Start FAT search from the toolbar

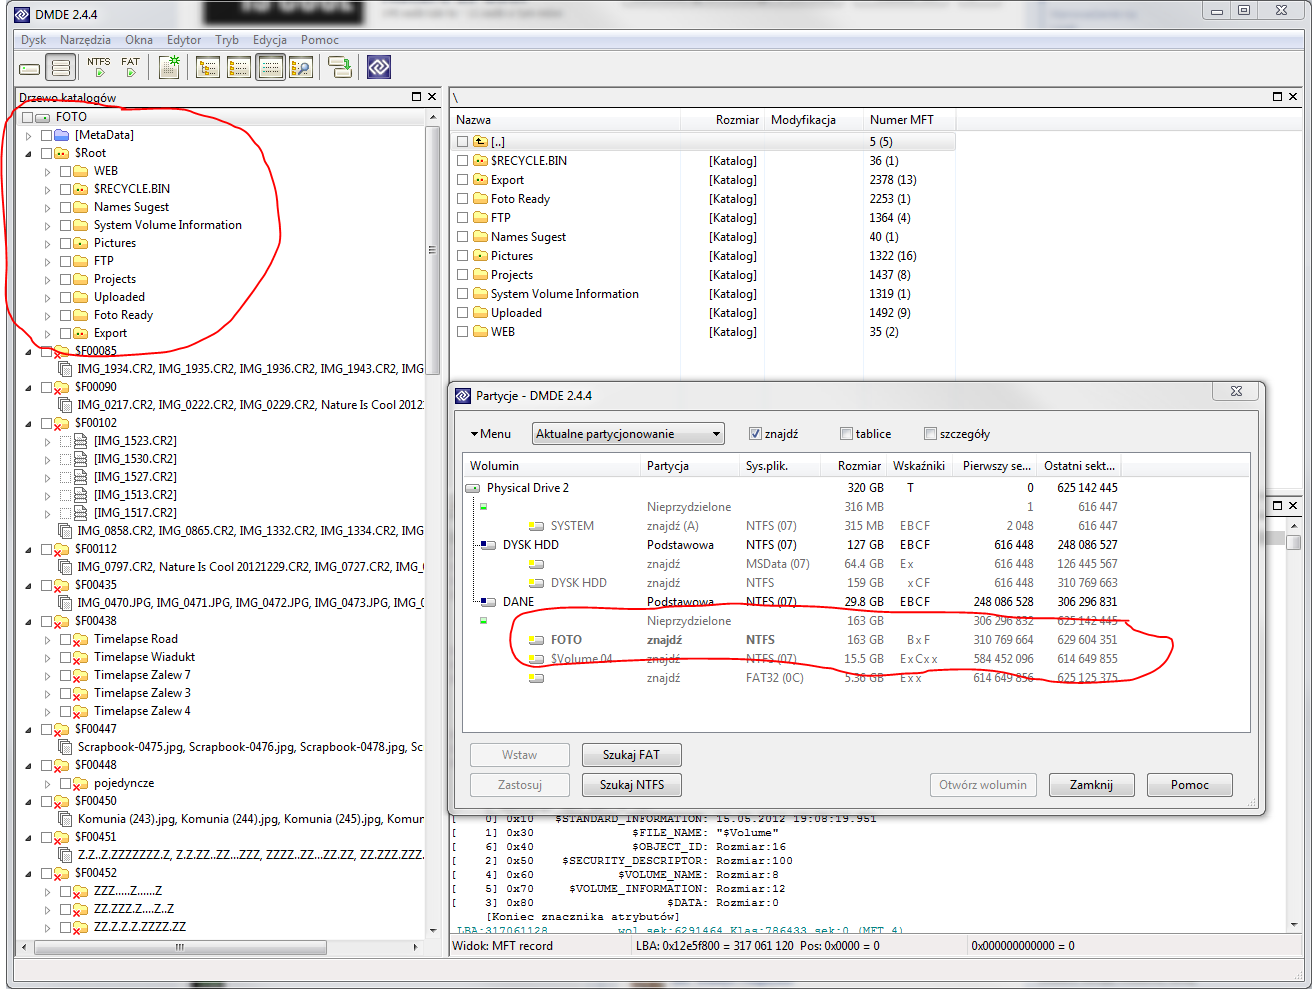point(131,68)
